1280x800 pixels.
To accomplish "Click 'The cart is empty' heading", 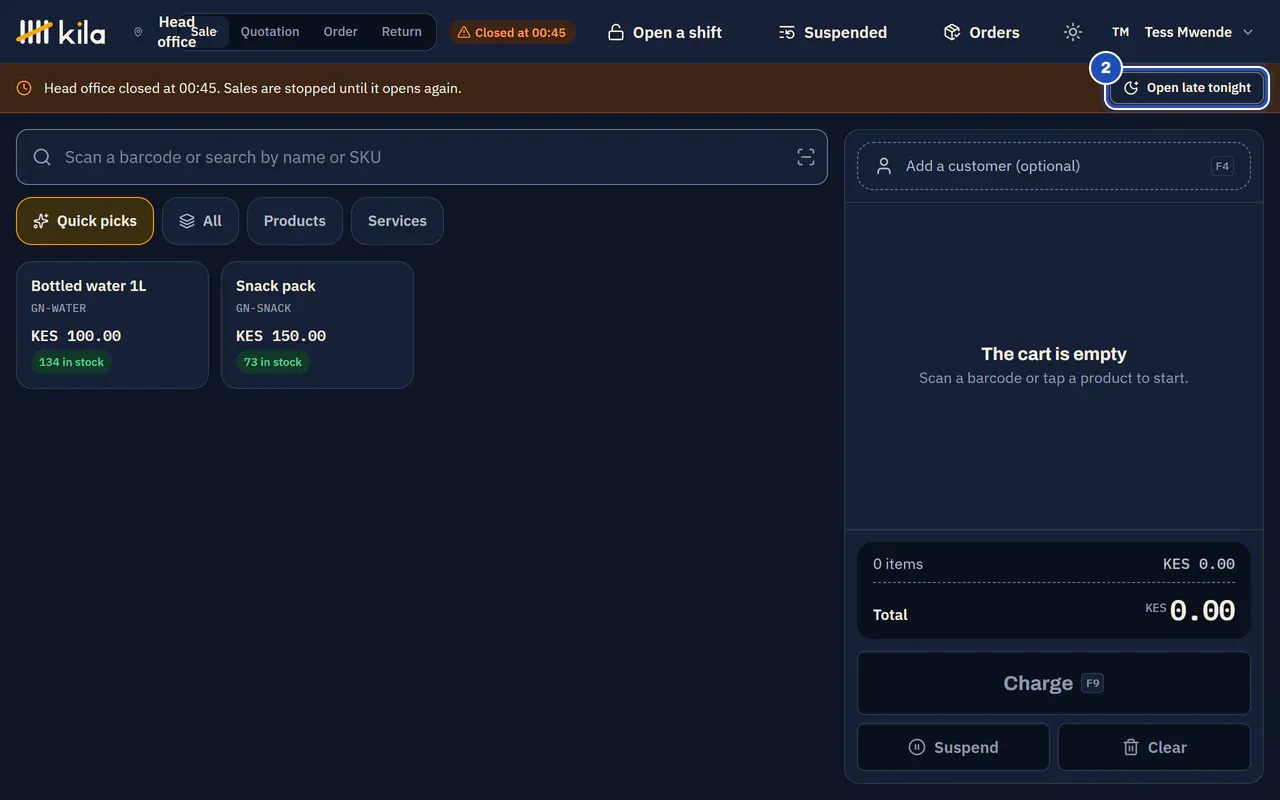I will point(1054,354).
